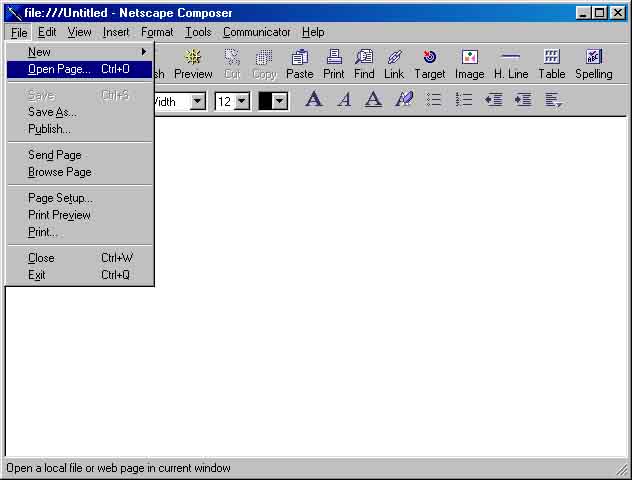Image resolution: width=632 pixels, height=480 pixels.
Task: Toggle bold text formatting
Action: pyautogui.click(x=314, y=99)
